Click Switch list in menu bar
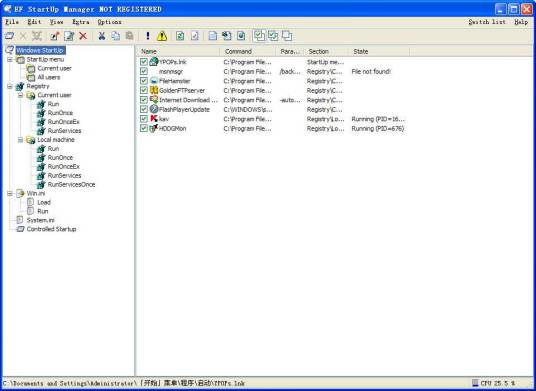Viewport: 536px width, 391px height. point(487,22)
